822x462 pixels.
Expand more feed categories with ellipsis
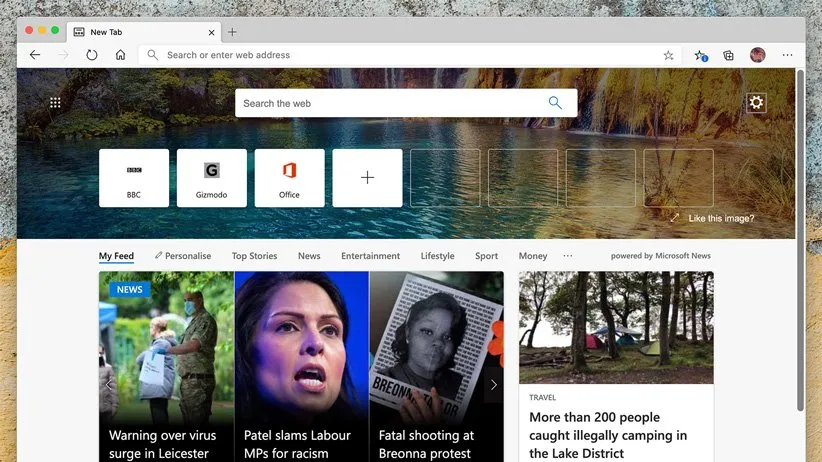[x=568, y=256]
